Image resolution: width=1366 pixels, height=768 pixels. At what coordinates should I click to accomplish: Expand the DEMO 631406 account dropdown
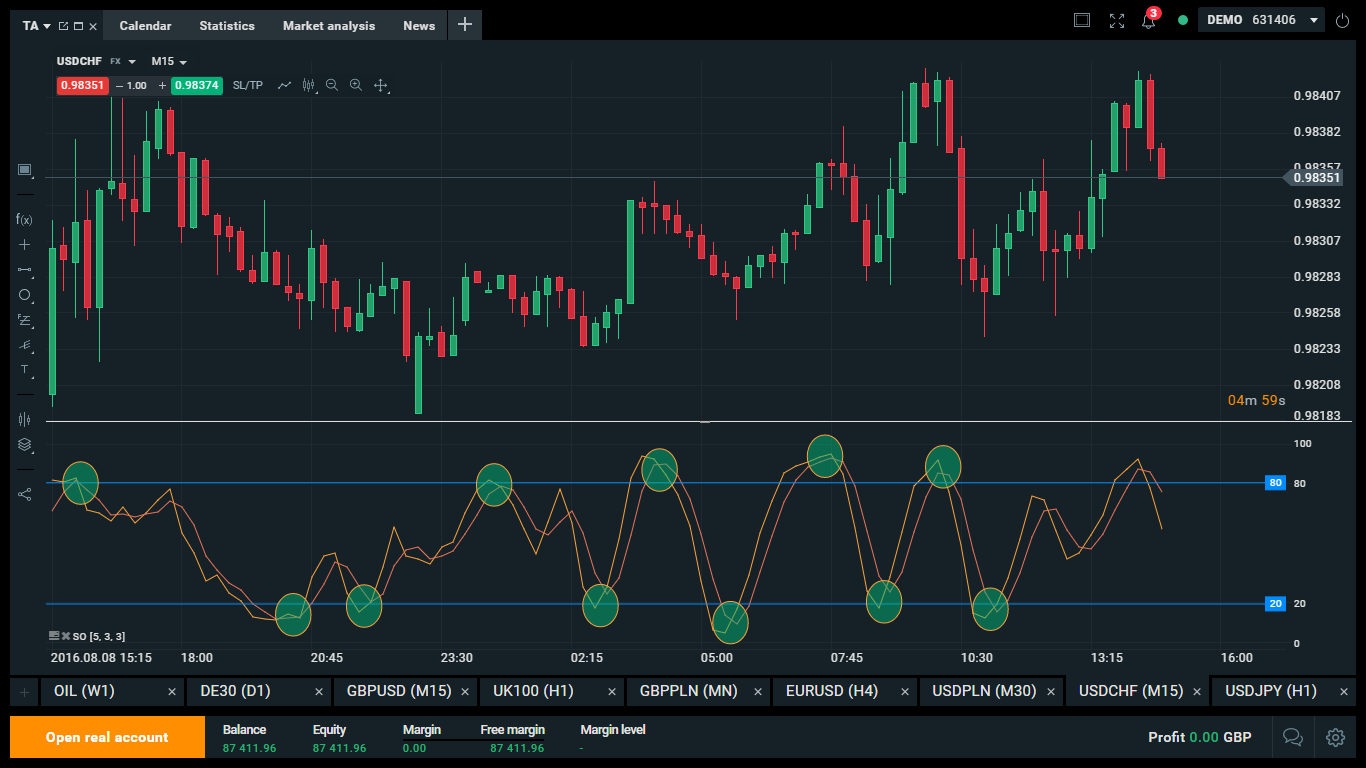[1313, 20]
